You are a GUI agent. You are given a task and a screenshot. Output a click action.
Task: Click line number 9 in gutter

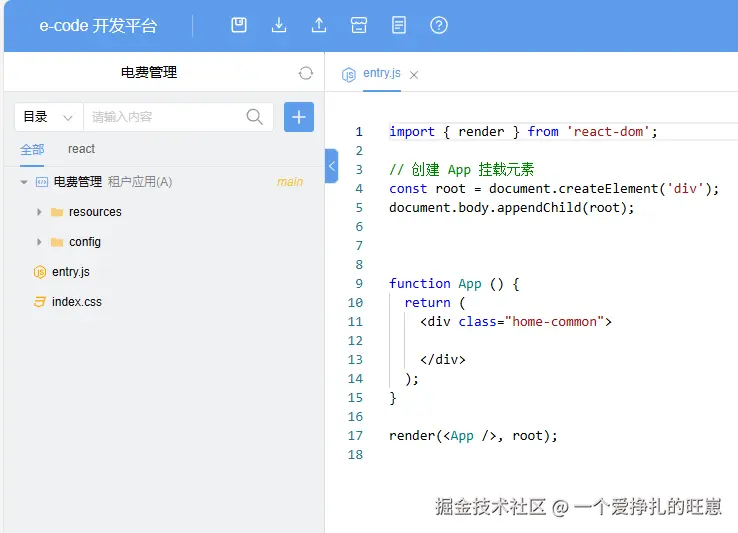(x=359, y=284)
